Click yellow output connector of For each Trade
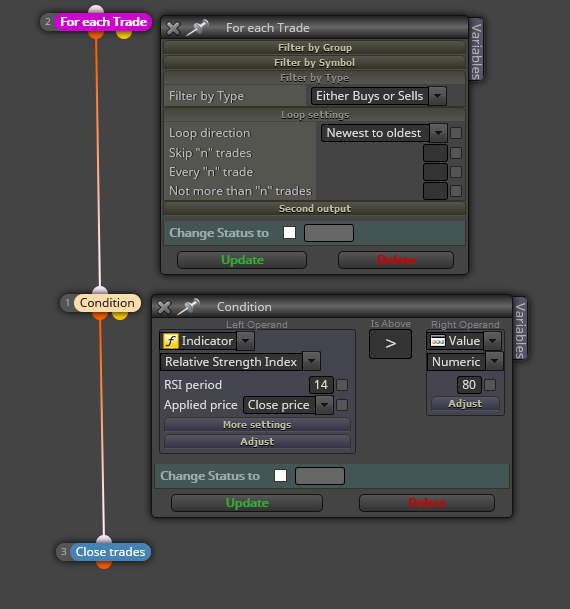Viewport: 570px width, 609px height. click(124, 35)
